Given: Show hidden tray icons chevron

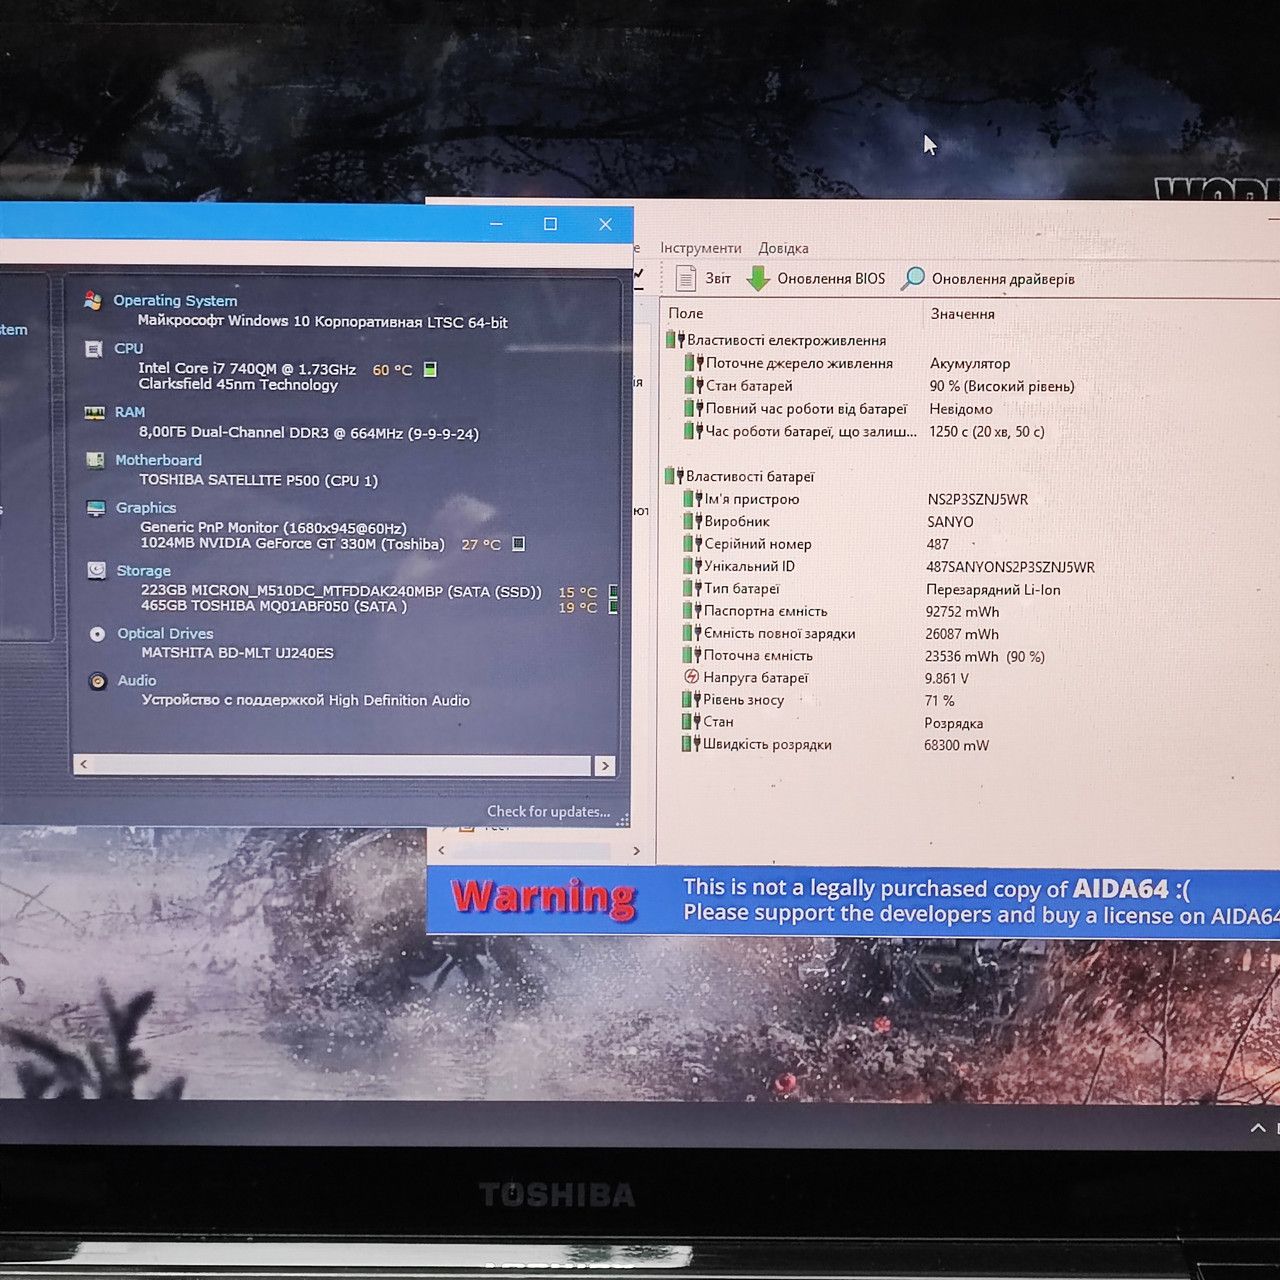Looking at the screenshot, I should [1258, 1128].
